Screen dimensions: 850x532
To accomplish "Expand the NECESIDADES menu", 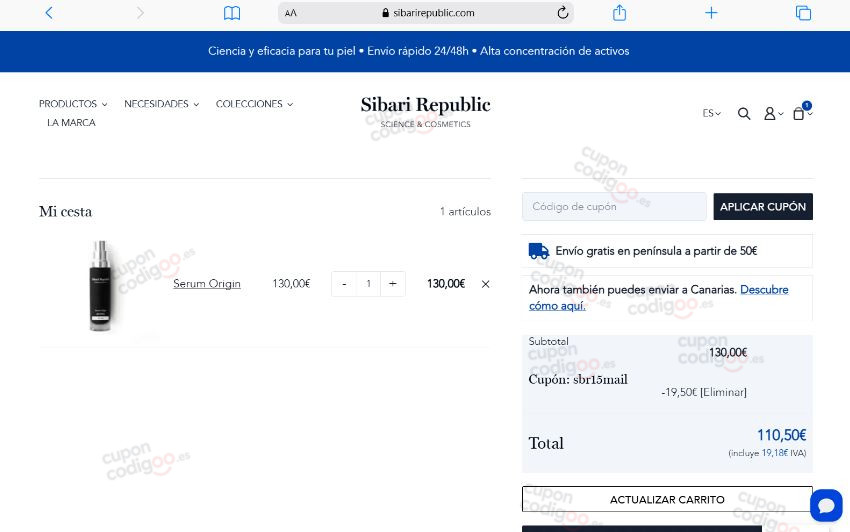I will click(x=162, y=104).
